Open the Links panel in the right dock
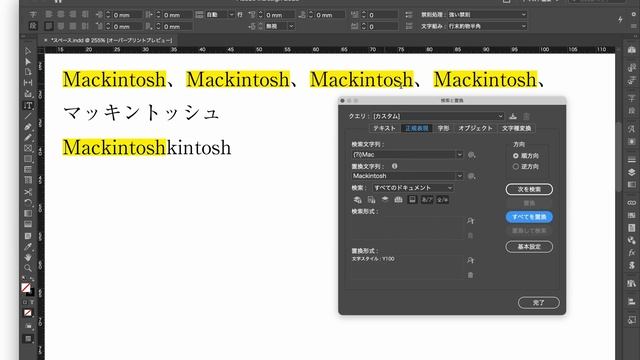The image size is (640, 360). coord(632,202)
